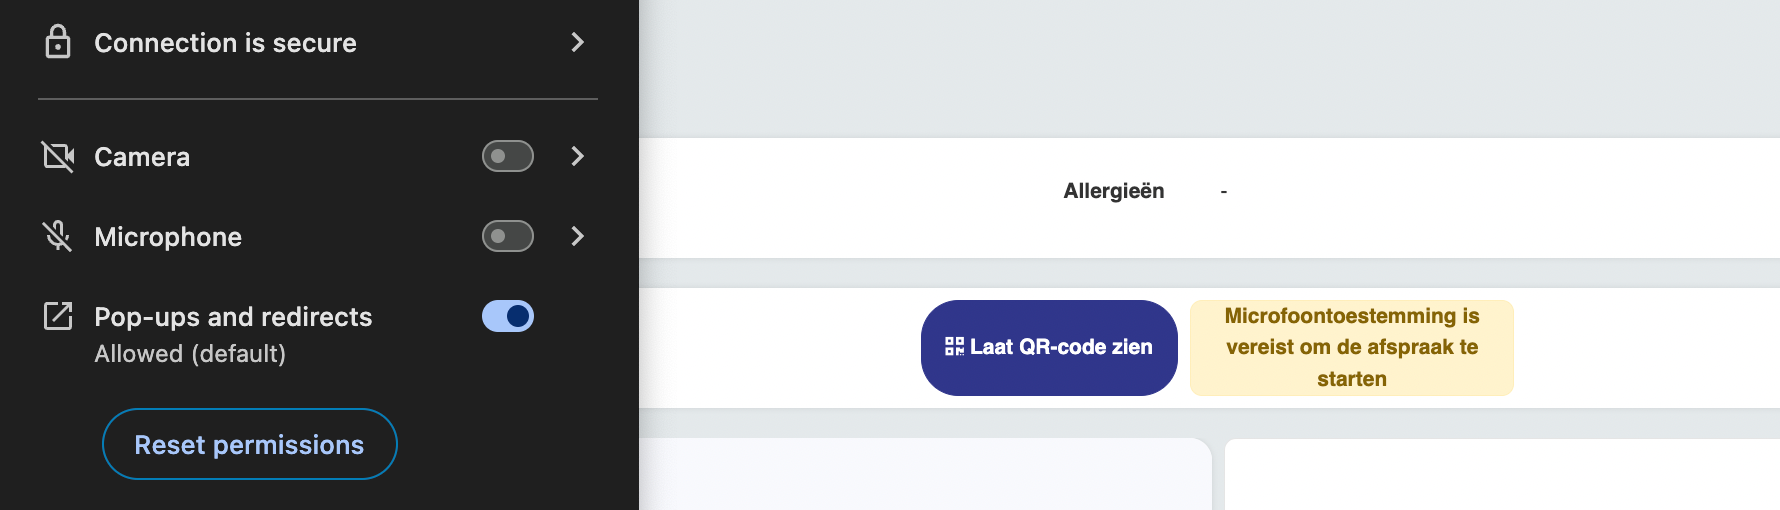
Task: Select the Camera permission label
Action: (142, 157)
